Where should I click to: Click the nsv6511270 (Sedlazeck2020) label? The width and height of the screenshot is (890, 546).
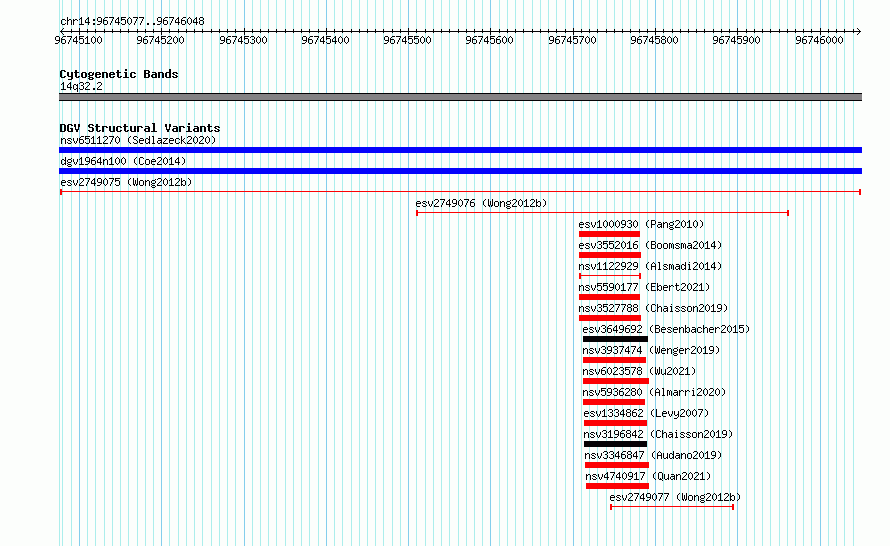[138, 140]
